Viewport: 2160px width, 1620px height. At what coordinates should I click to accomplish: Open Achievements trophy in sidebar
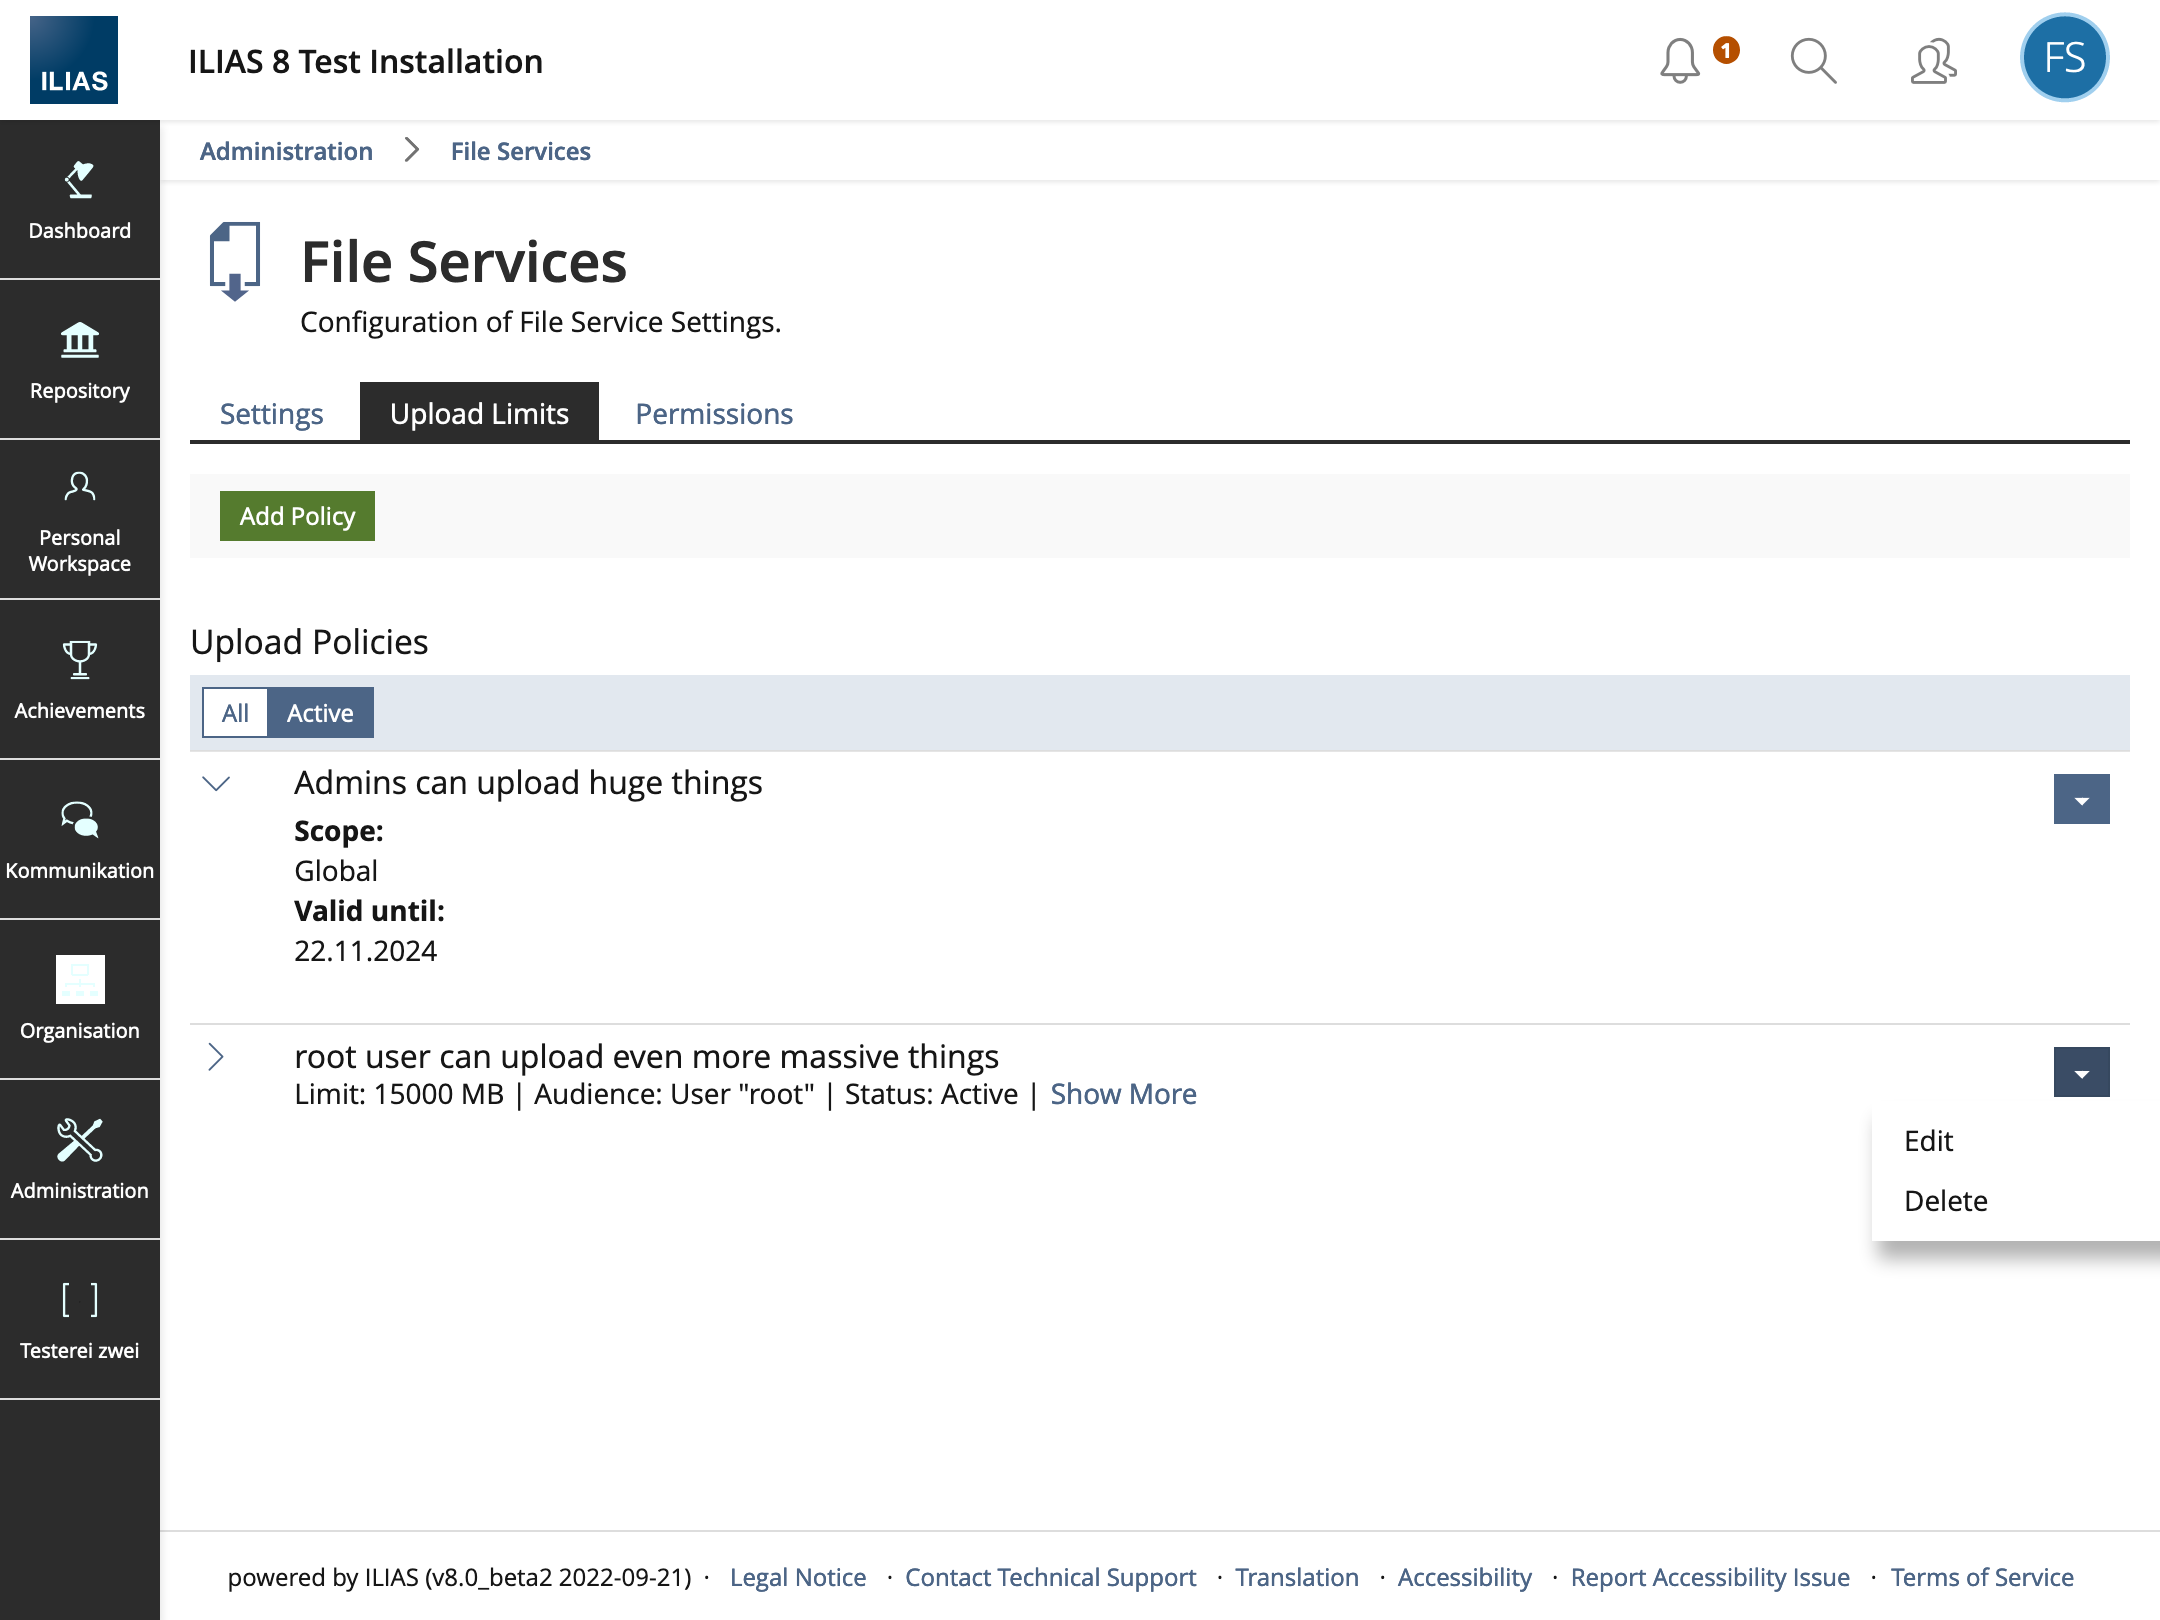(x=80, y=680)
